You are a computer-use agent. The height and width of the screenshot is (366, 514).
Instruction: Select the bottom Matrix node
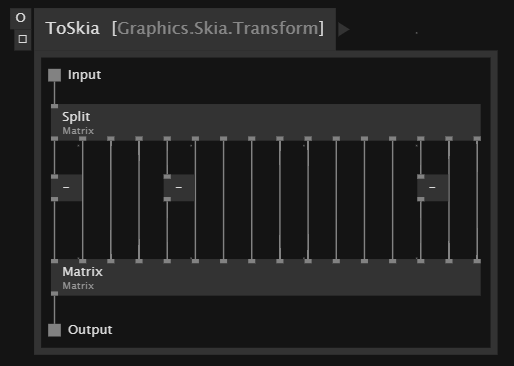[x=266, y=277]
